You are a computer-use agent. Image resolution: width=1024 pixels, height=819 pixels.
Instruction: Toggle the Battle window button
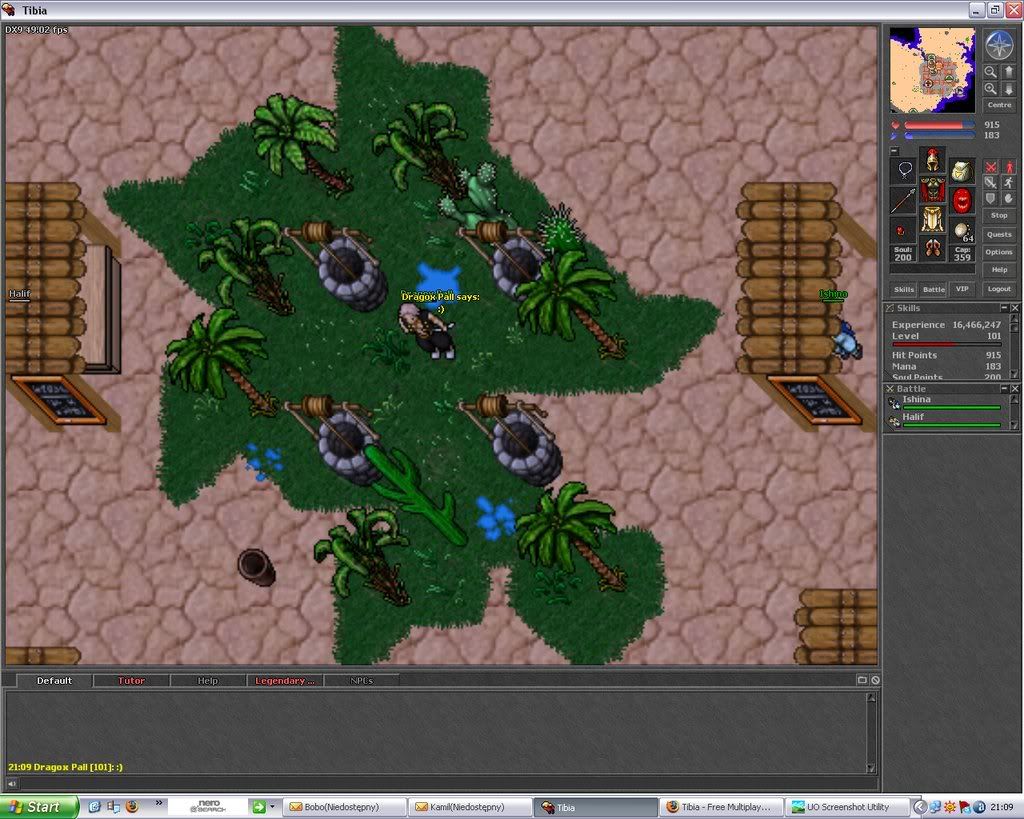[933, 289]
